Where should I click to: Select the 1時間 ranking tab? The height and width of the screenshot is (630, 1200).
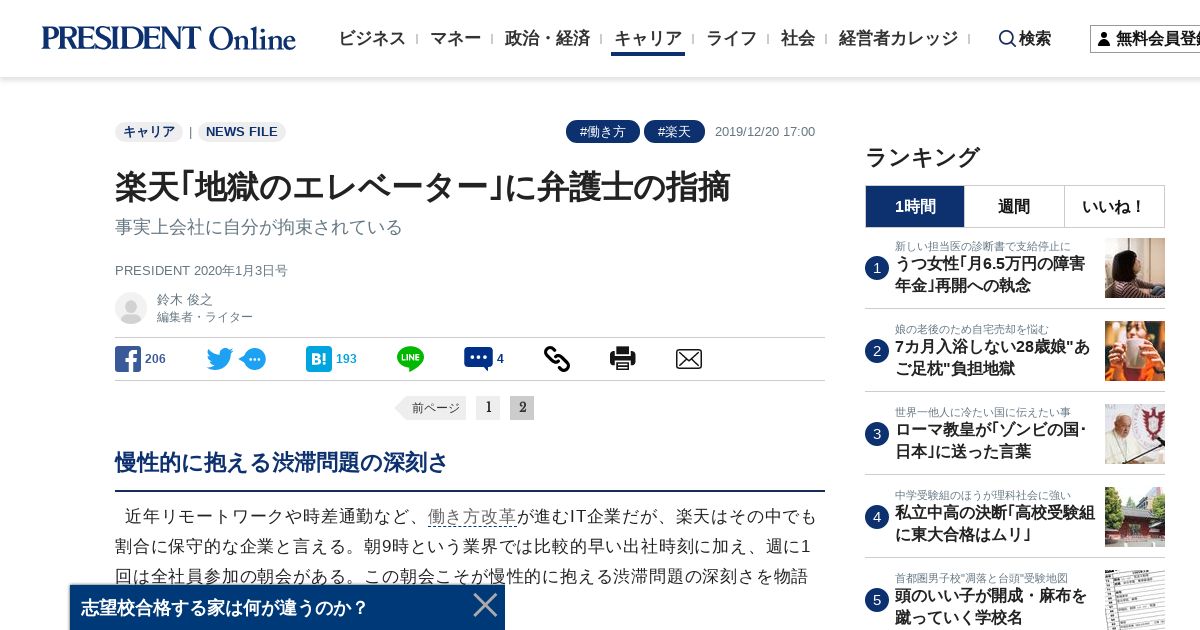click(915, 206)
